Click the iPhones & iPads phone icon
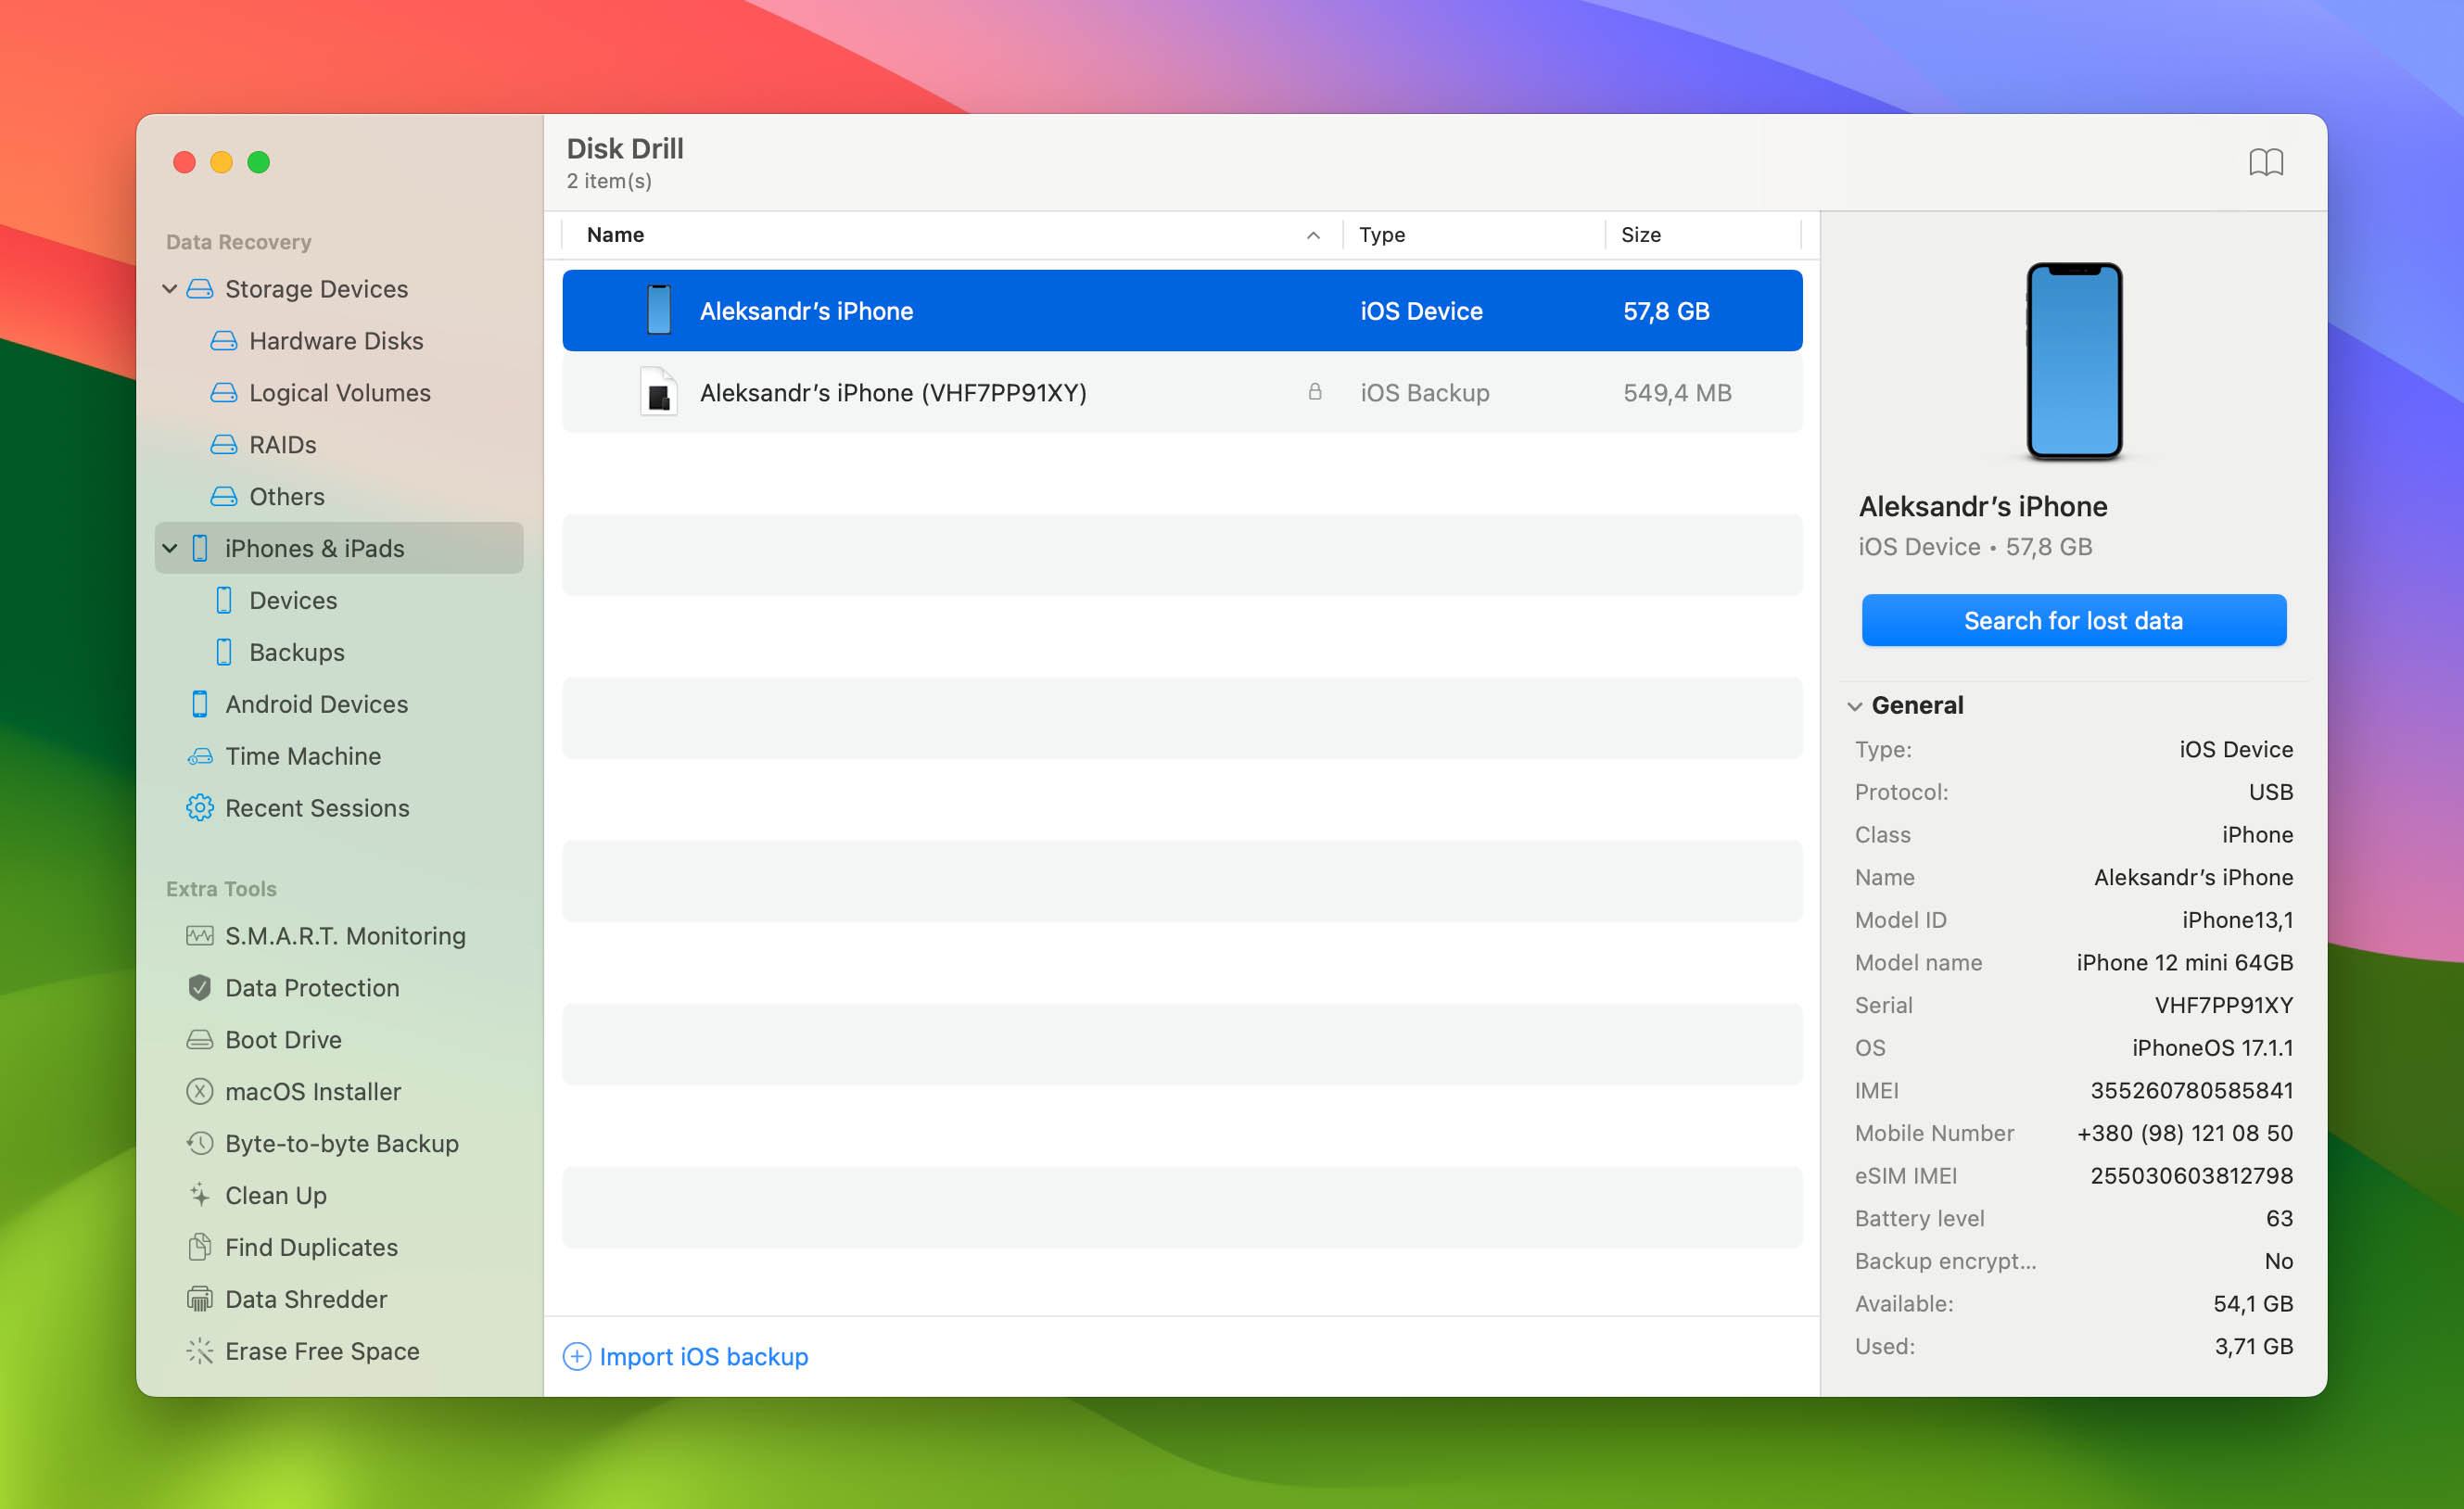Viewport: 2464px width, 1509px height. (200, 548)
